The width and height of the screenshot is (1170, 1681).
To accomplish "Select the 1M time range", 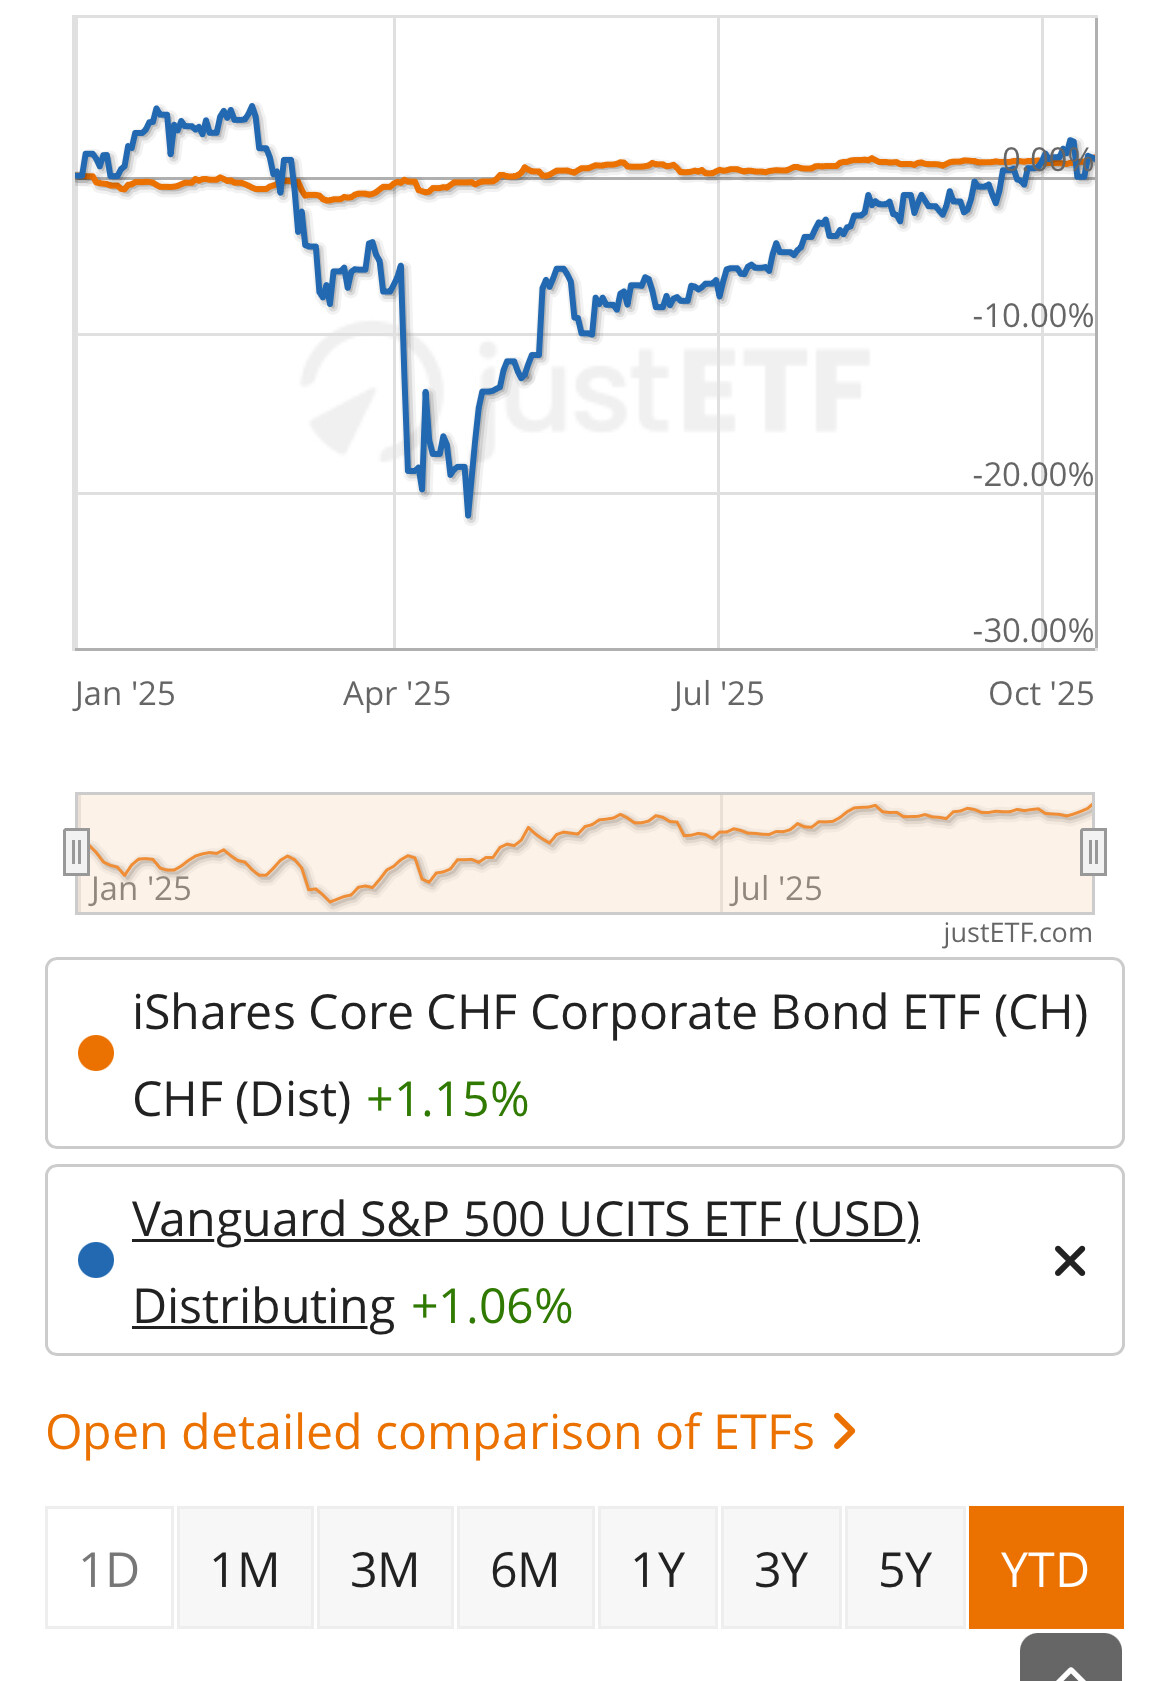I will [x=245, y=1568].
